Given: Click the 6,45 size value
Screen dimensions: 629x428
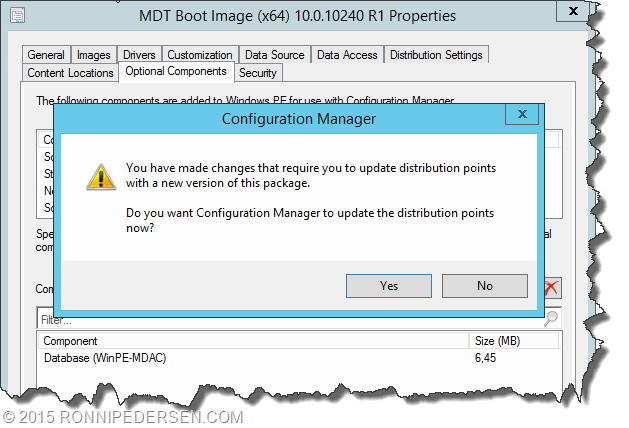Looking at the screenshot, I should click(x=485, y=358).
